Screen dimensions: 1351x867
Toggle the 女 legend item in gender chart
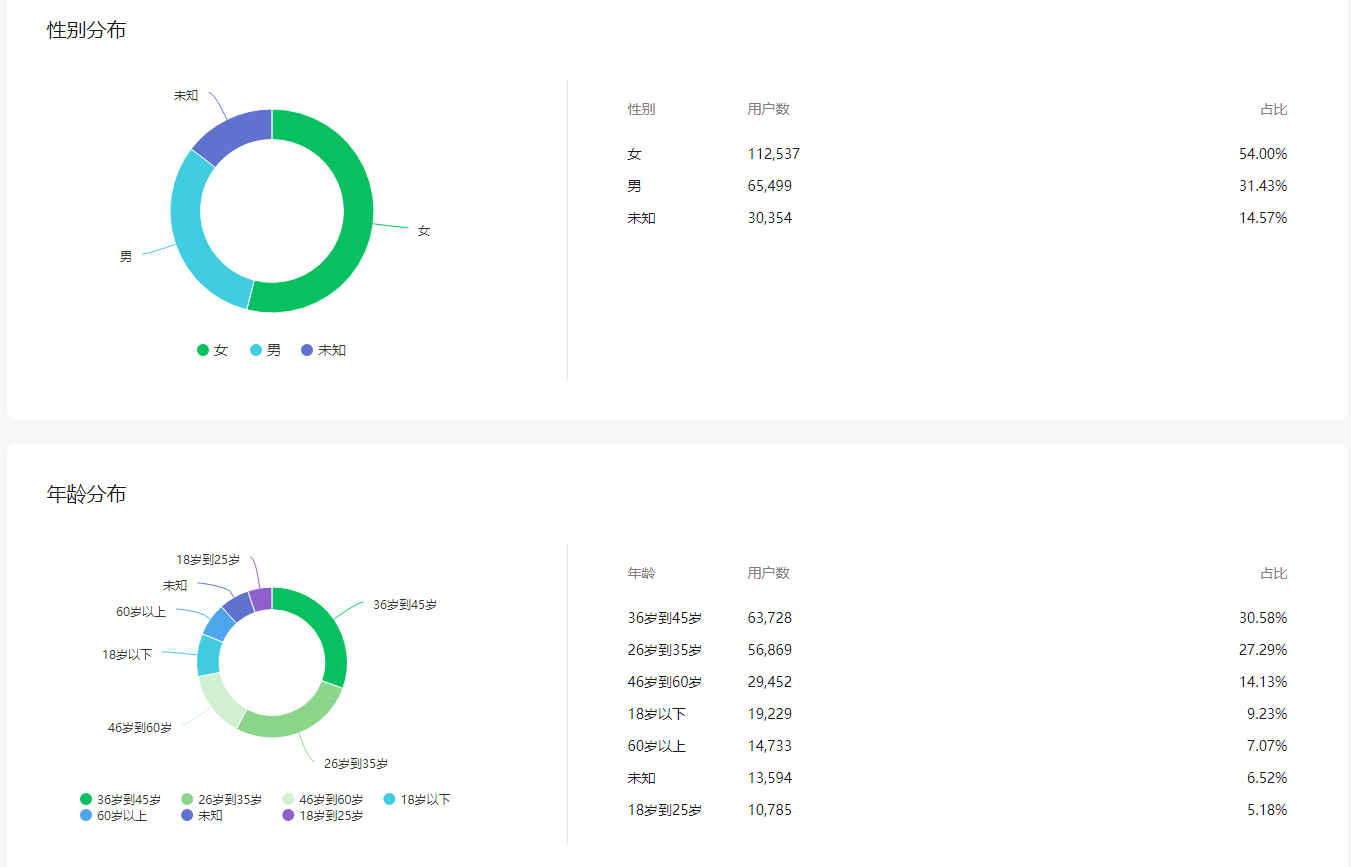[213, 350]
